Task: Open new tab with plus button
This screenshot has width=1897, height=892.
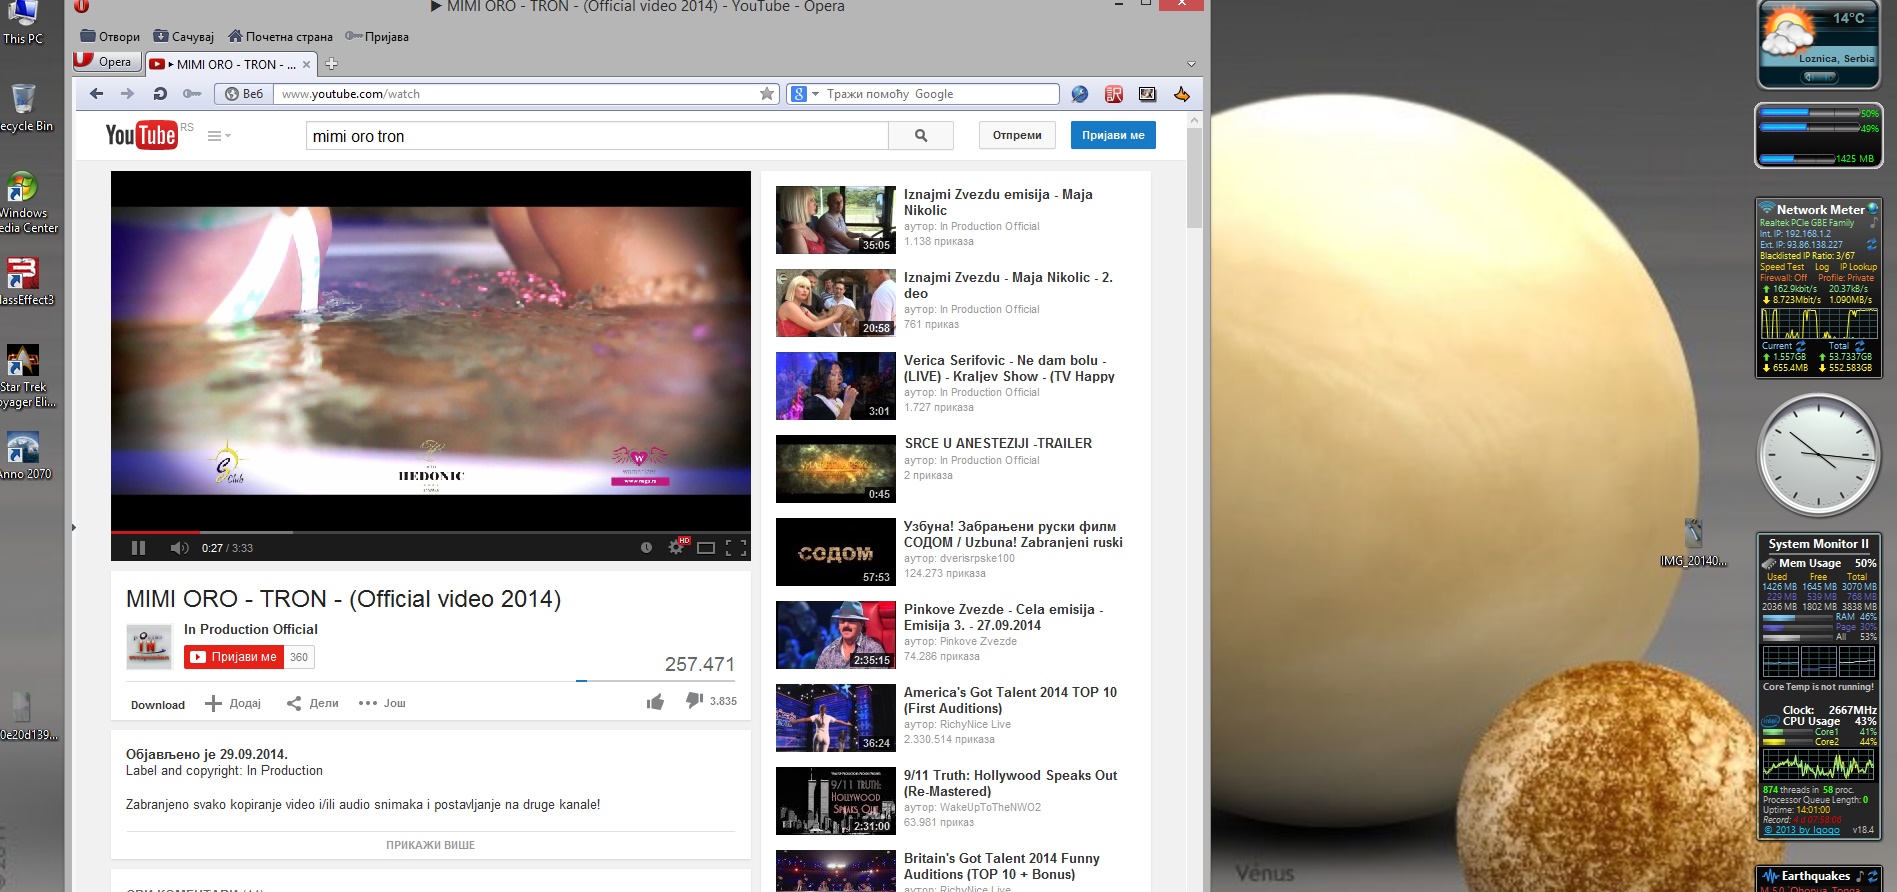Action: [x=331, y=64]
